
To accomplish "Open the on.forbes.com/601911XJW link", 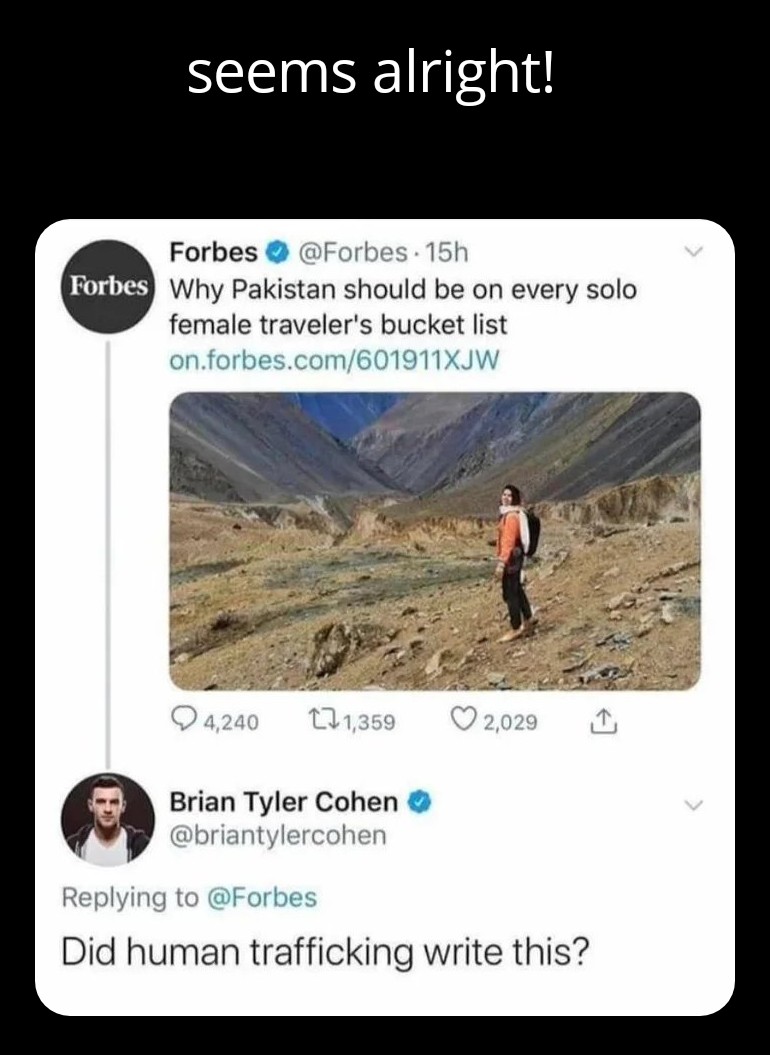I will tap(333, 360).
